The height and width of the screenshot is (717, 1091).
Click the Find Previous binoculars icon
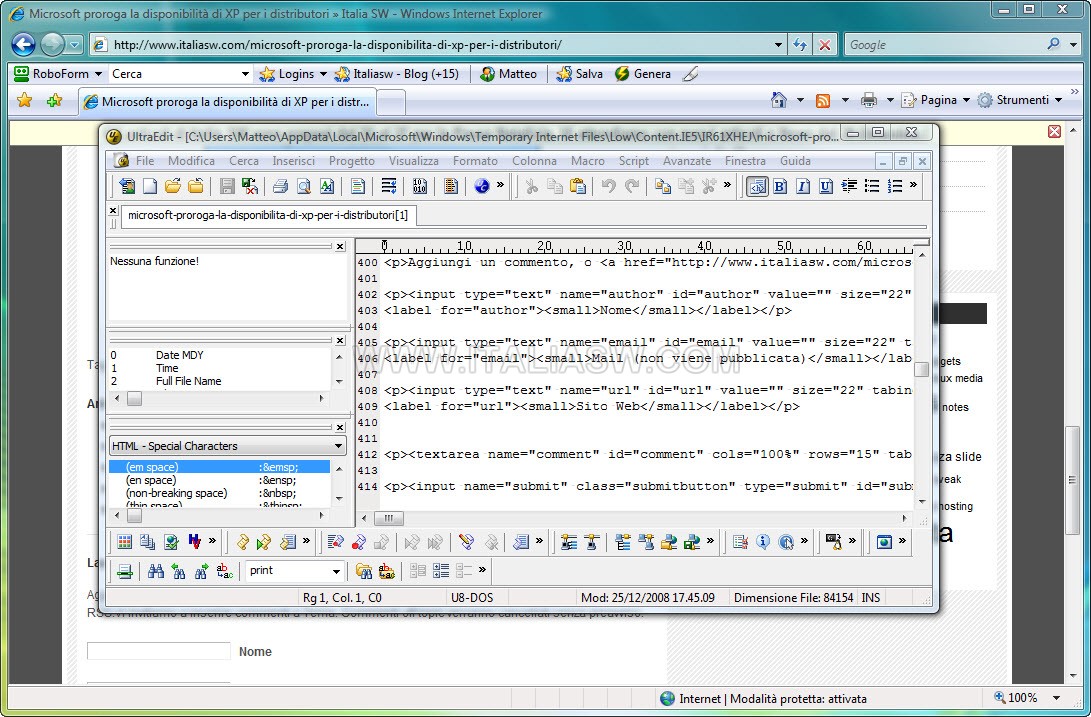tap(179, 572)
